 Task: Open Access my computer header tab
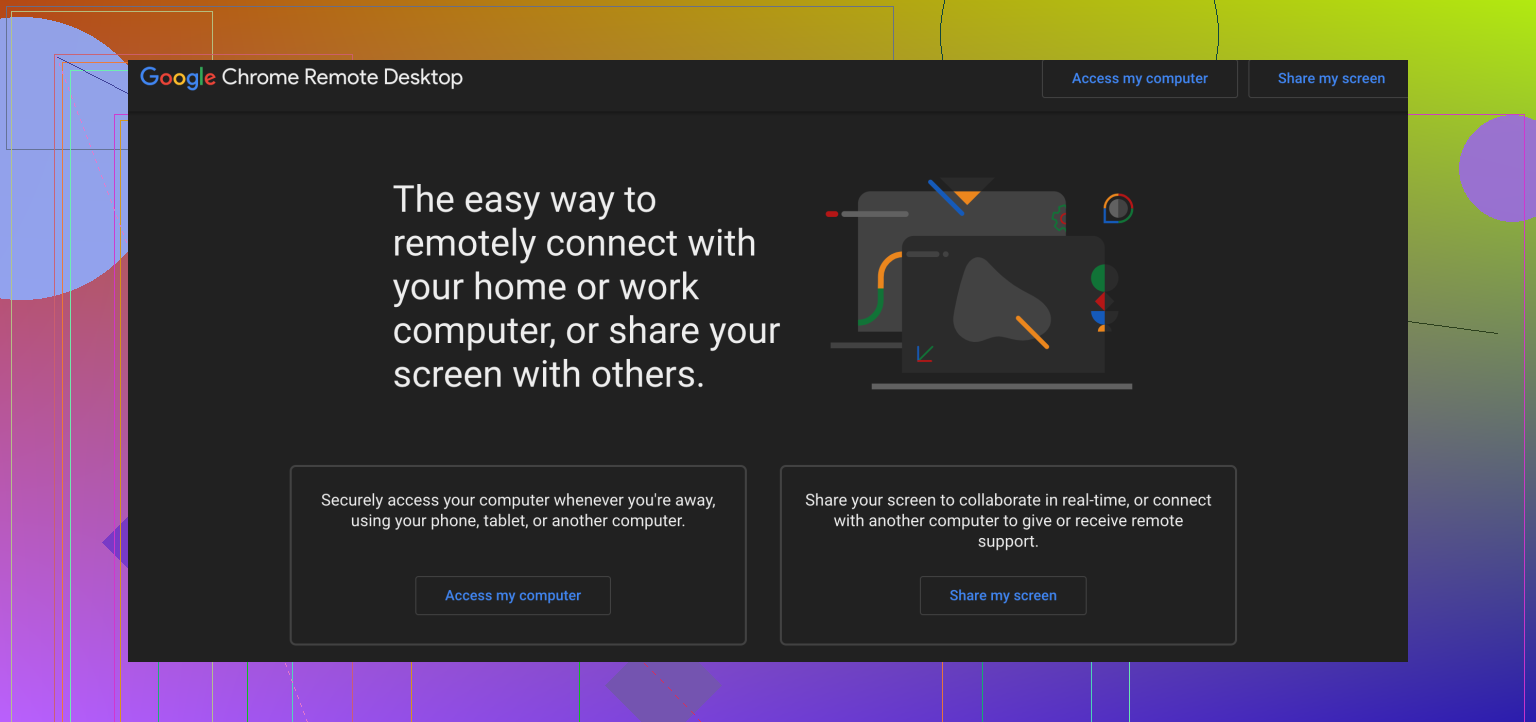(1139, 78)
